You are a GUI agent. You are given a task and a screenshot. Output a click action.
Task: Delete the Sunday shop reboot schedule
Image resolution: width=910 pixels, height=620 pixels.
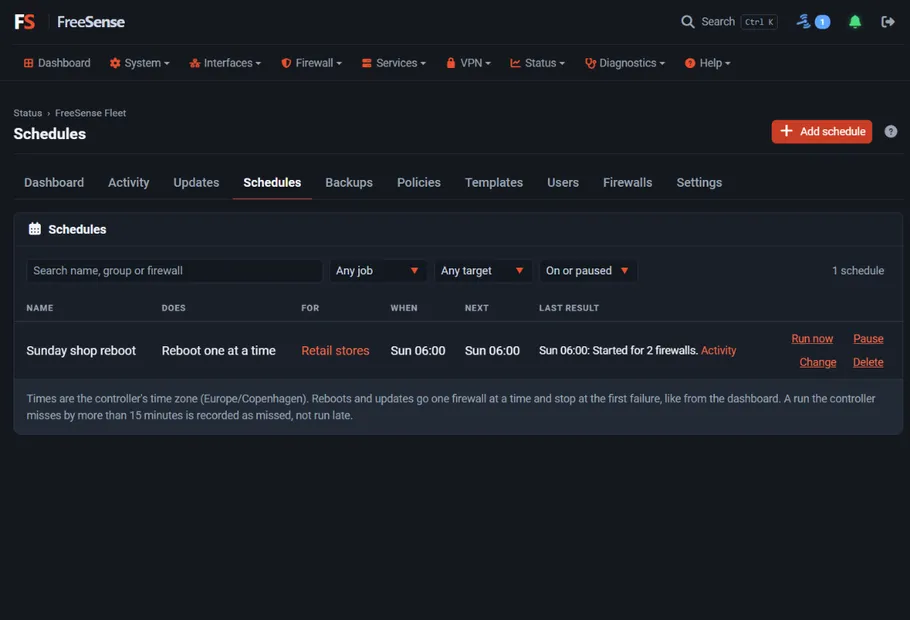tap(868, 362)
